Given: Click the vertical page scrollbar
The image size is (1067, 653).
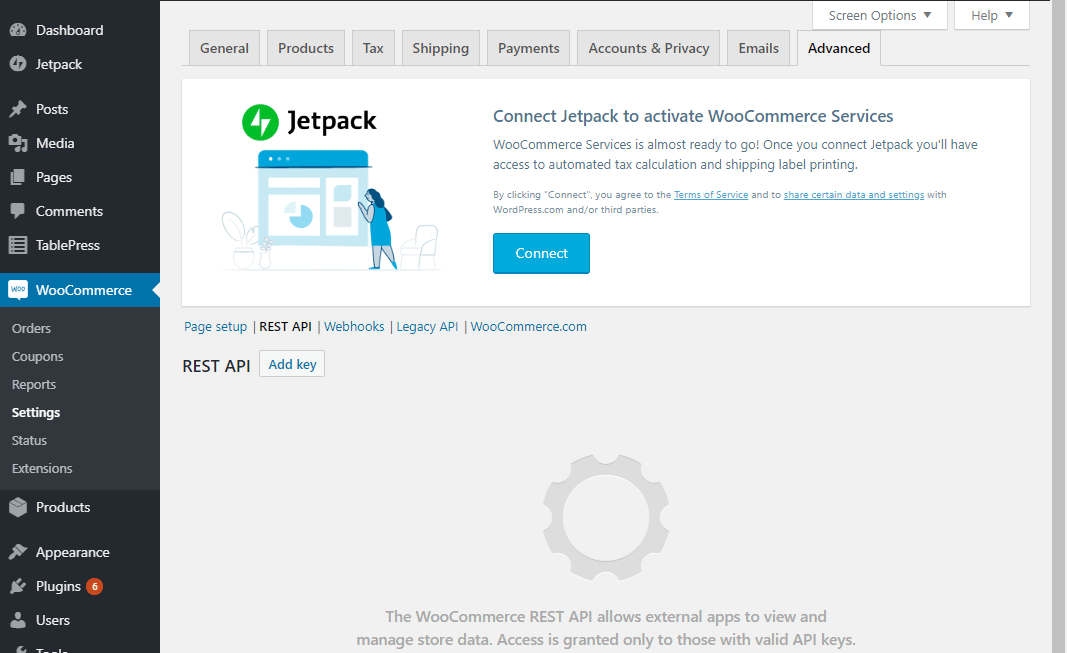Looking at the screenshot, I should coord(1059,300).
